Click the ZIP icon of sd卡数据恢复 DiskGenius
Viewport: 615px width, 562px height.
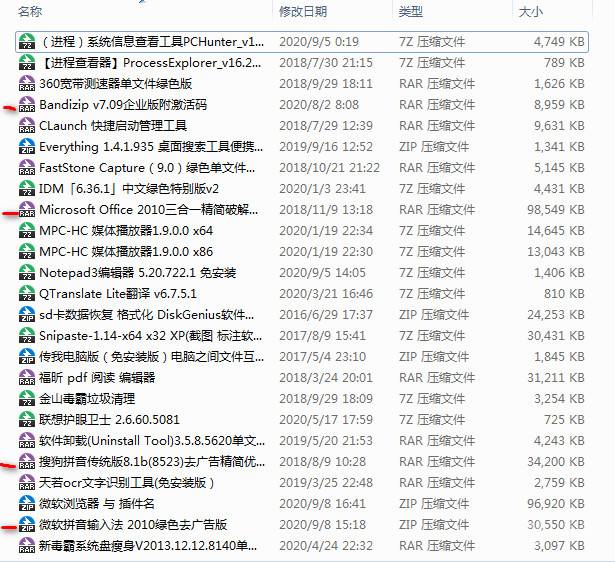[27, 315]
